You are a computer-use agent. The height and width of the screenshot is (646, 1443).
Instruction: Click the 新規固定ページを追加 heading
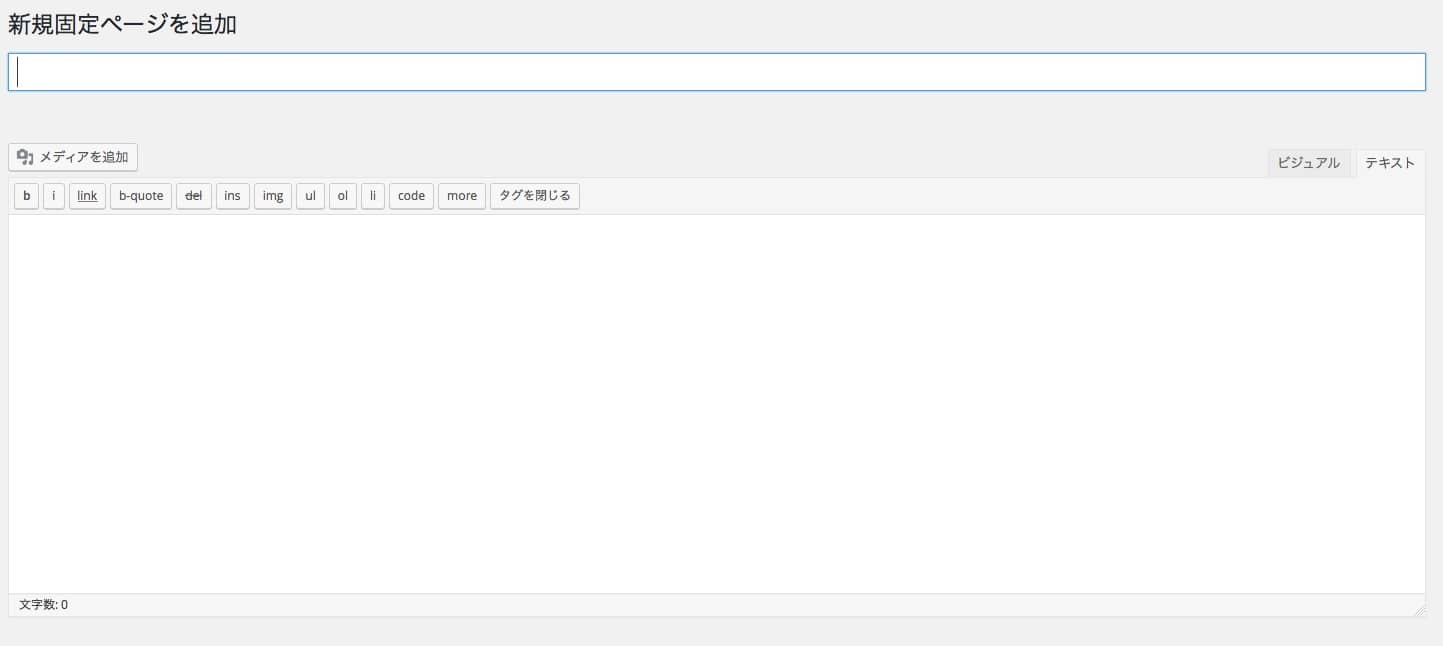[122, 24]
